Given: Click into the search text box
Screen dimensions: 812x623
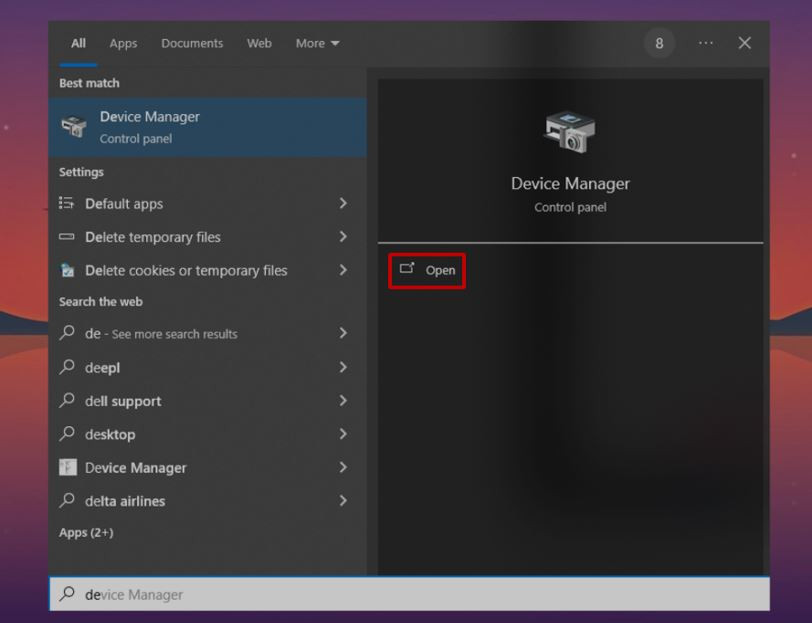Looking at the screenshot, I should (410, 595).
